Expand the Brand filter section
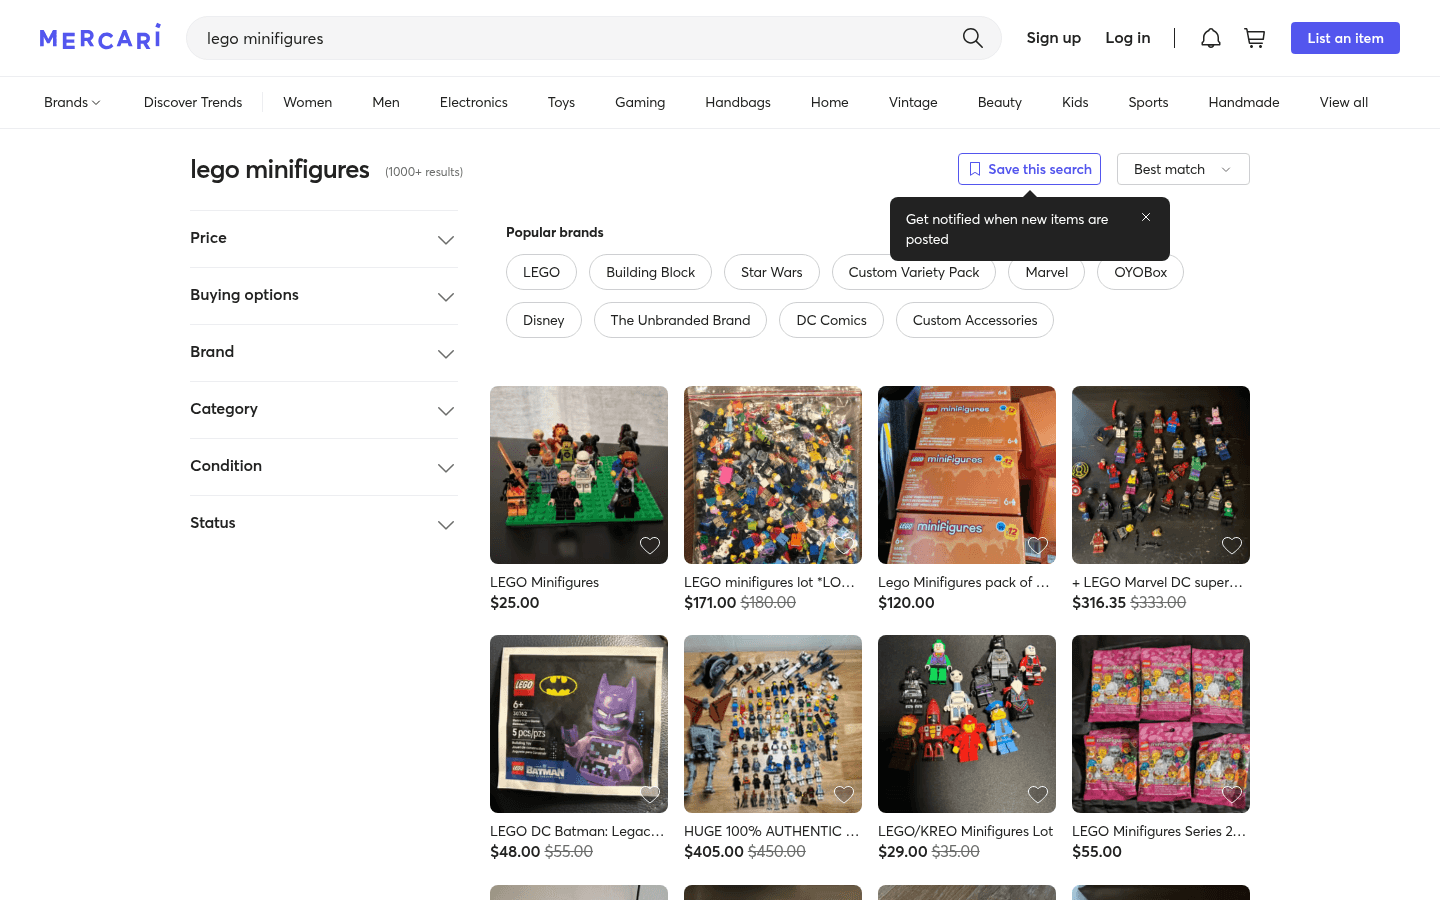 pyautogui.click(x=324, y=352)
